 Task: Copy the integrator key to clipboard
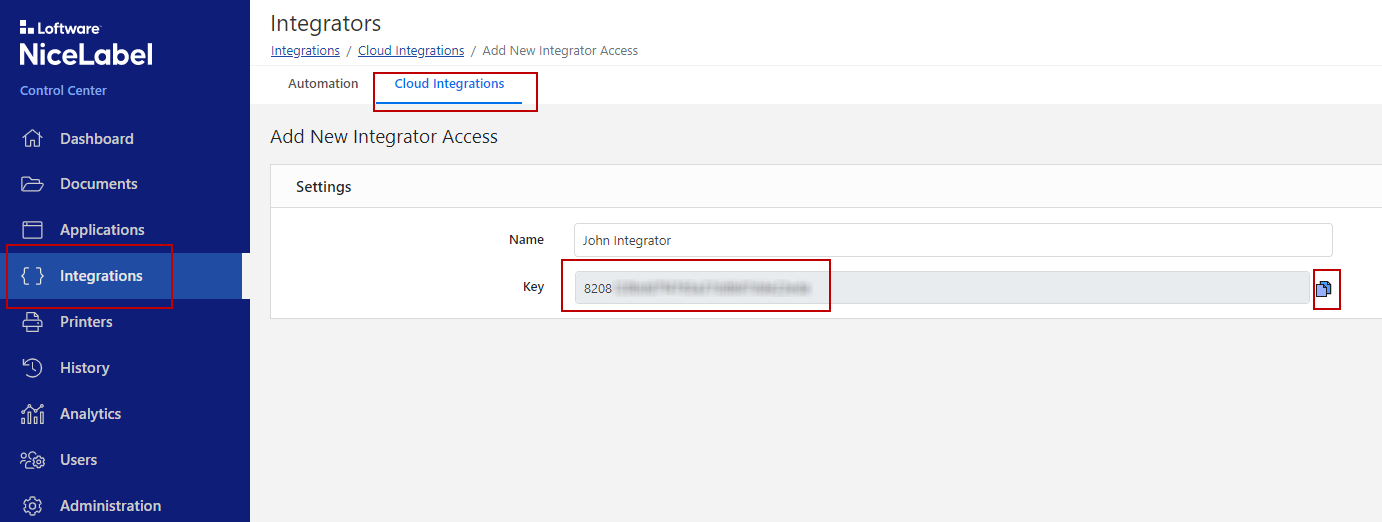click(x=1324, y=289)
